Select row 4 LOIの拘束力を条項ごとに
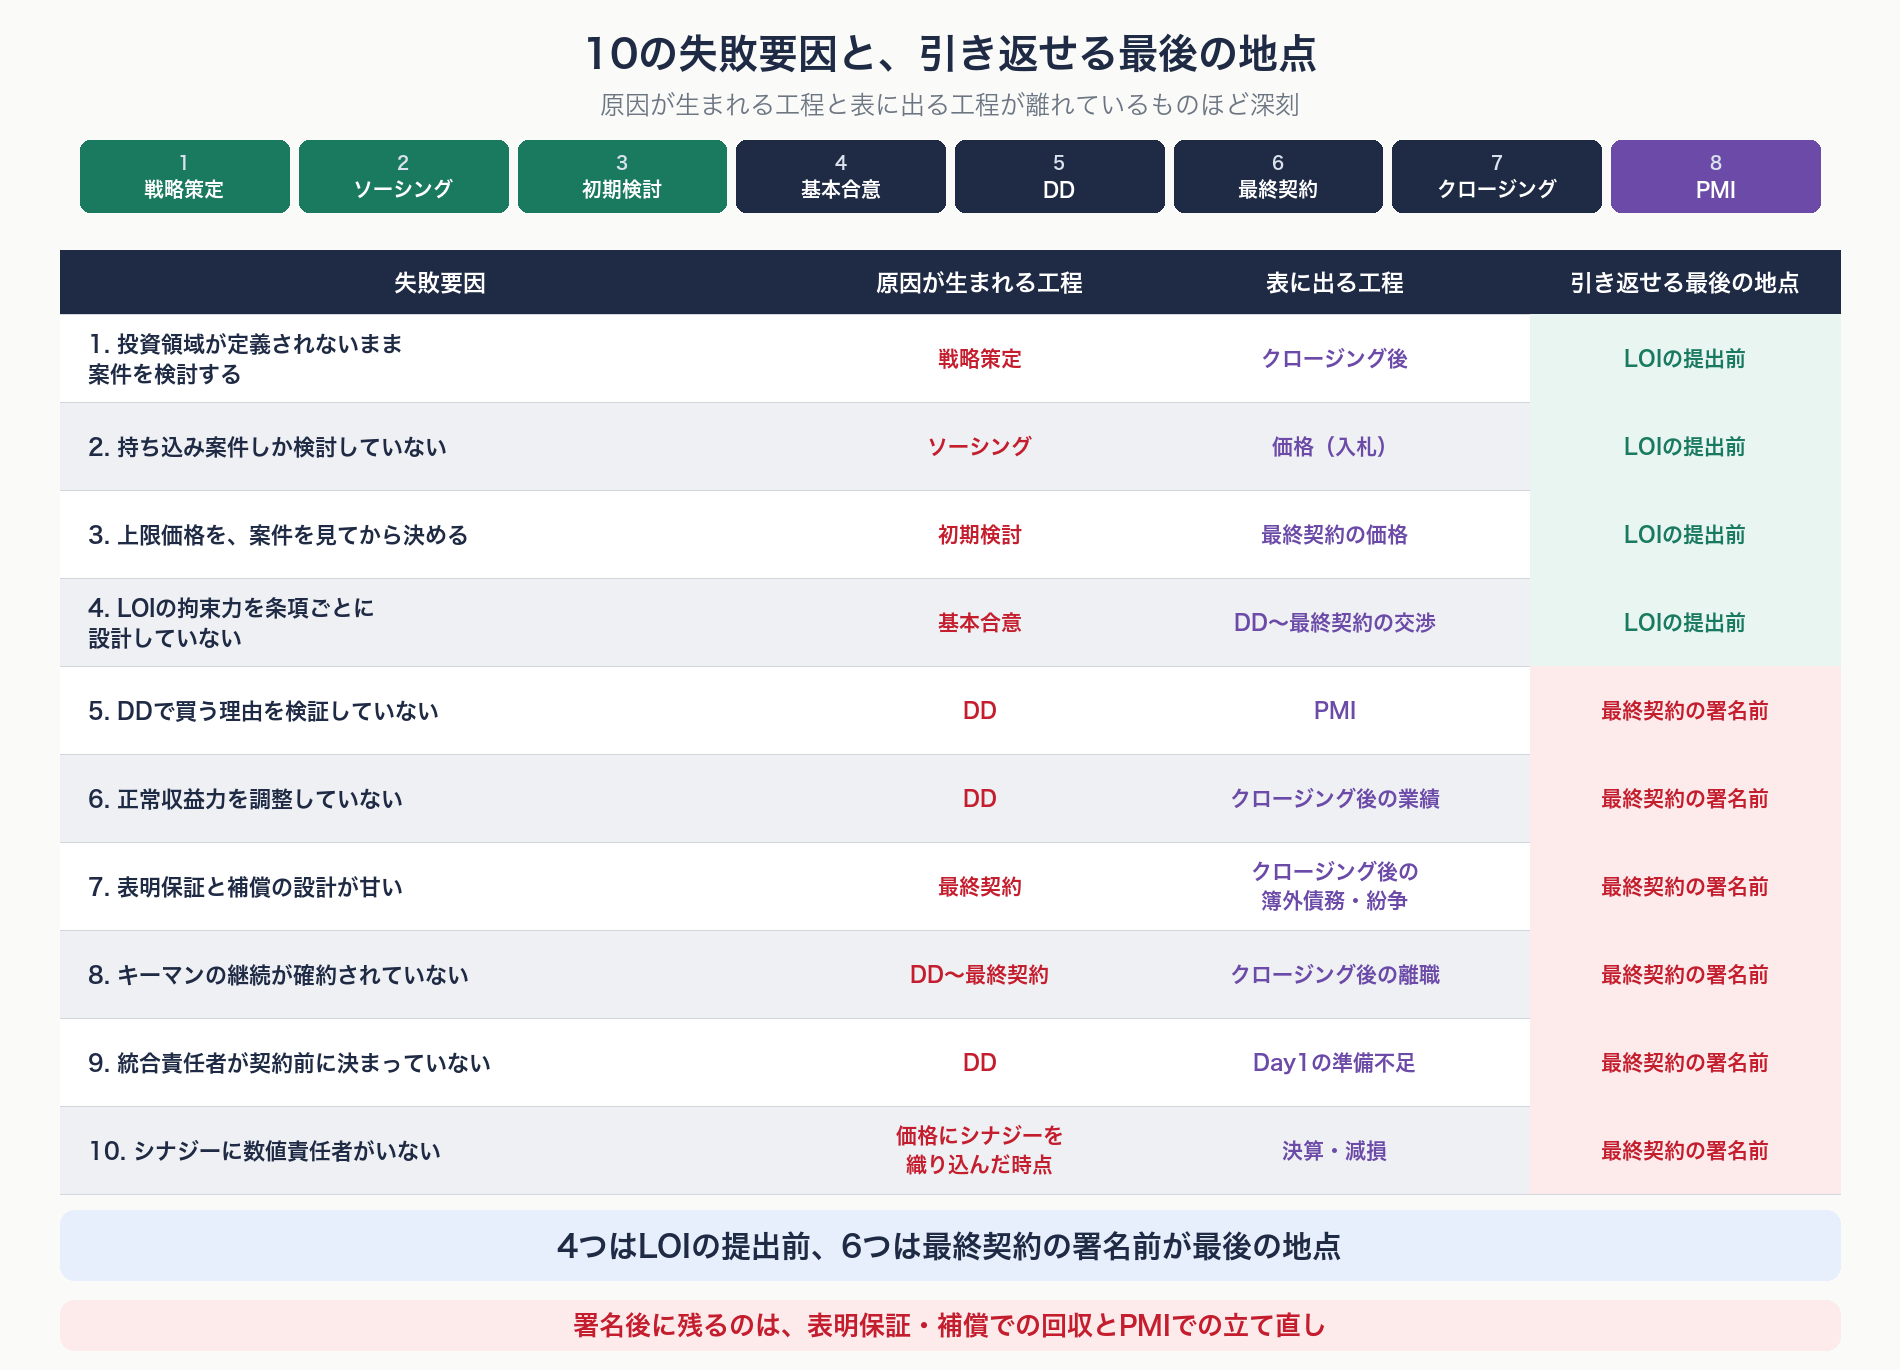Screen dimensions: 1900x1370 [x=231, y=608]
